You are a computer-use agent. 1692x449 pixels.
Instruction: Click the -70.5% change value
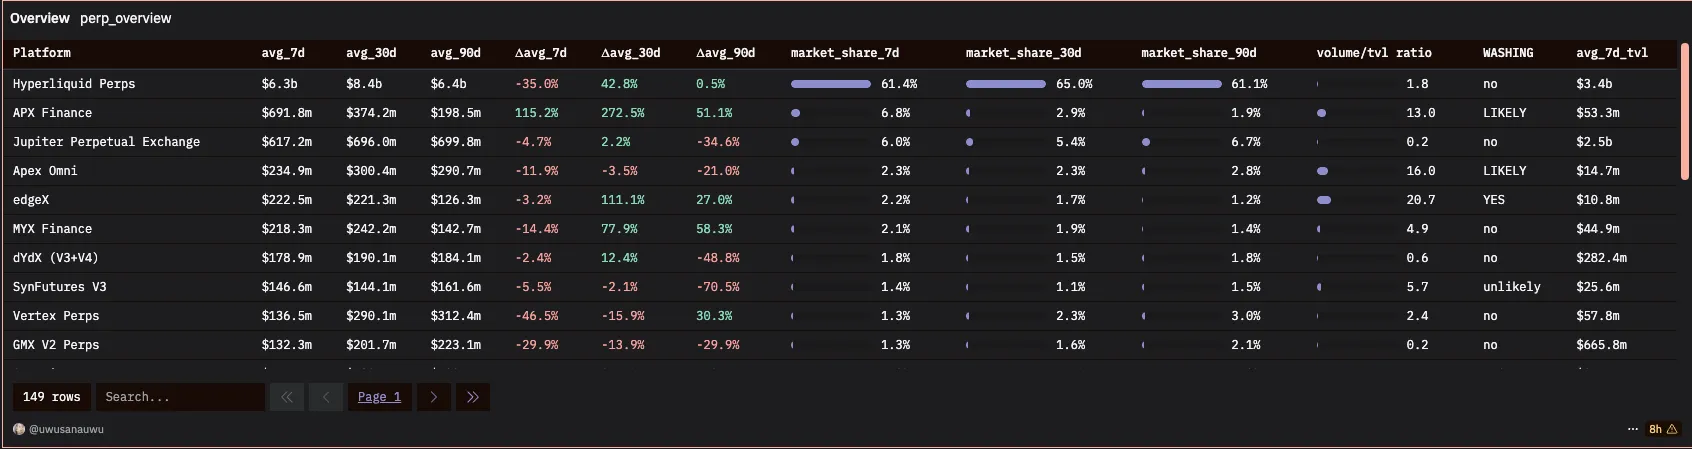pos(718,287)
